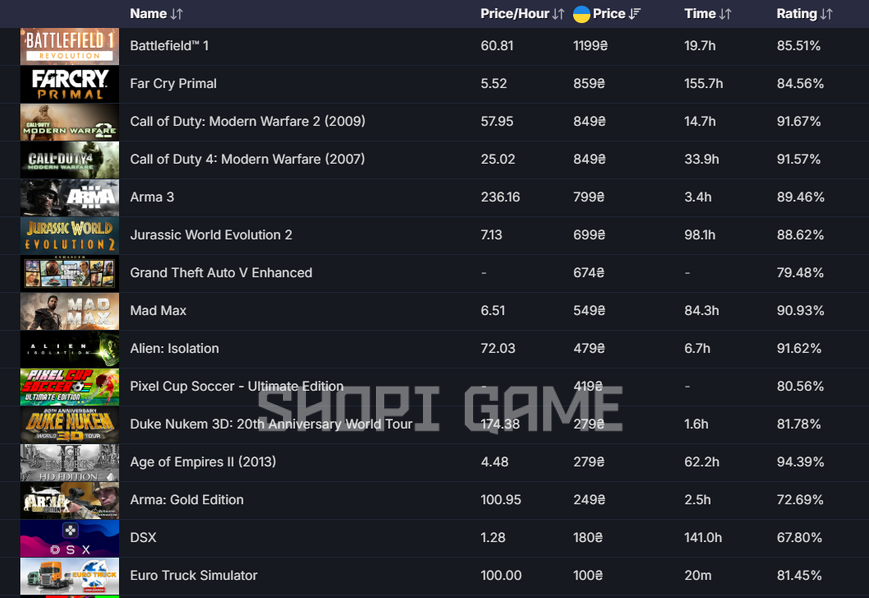
Task: Select the Battlefield™ 1 title
Action: pyautogui.click(x=170, y=46)
